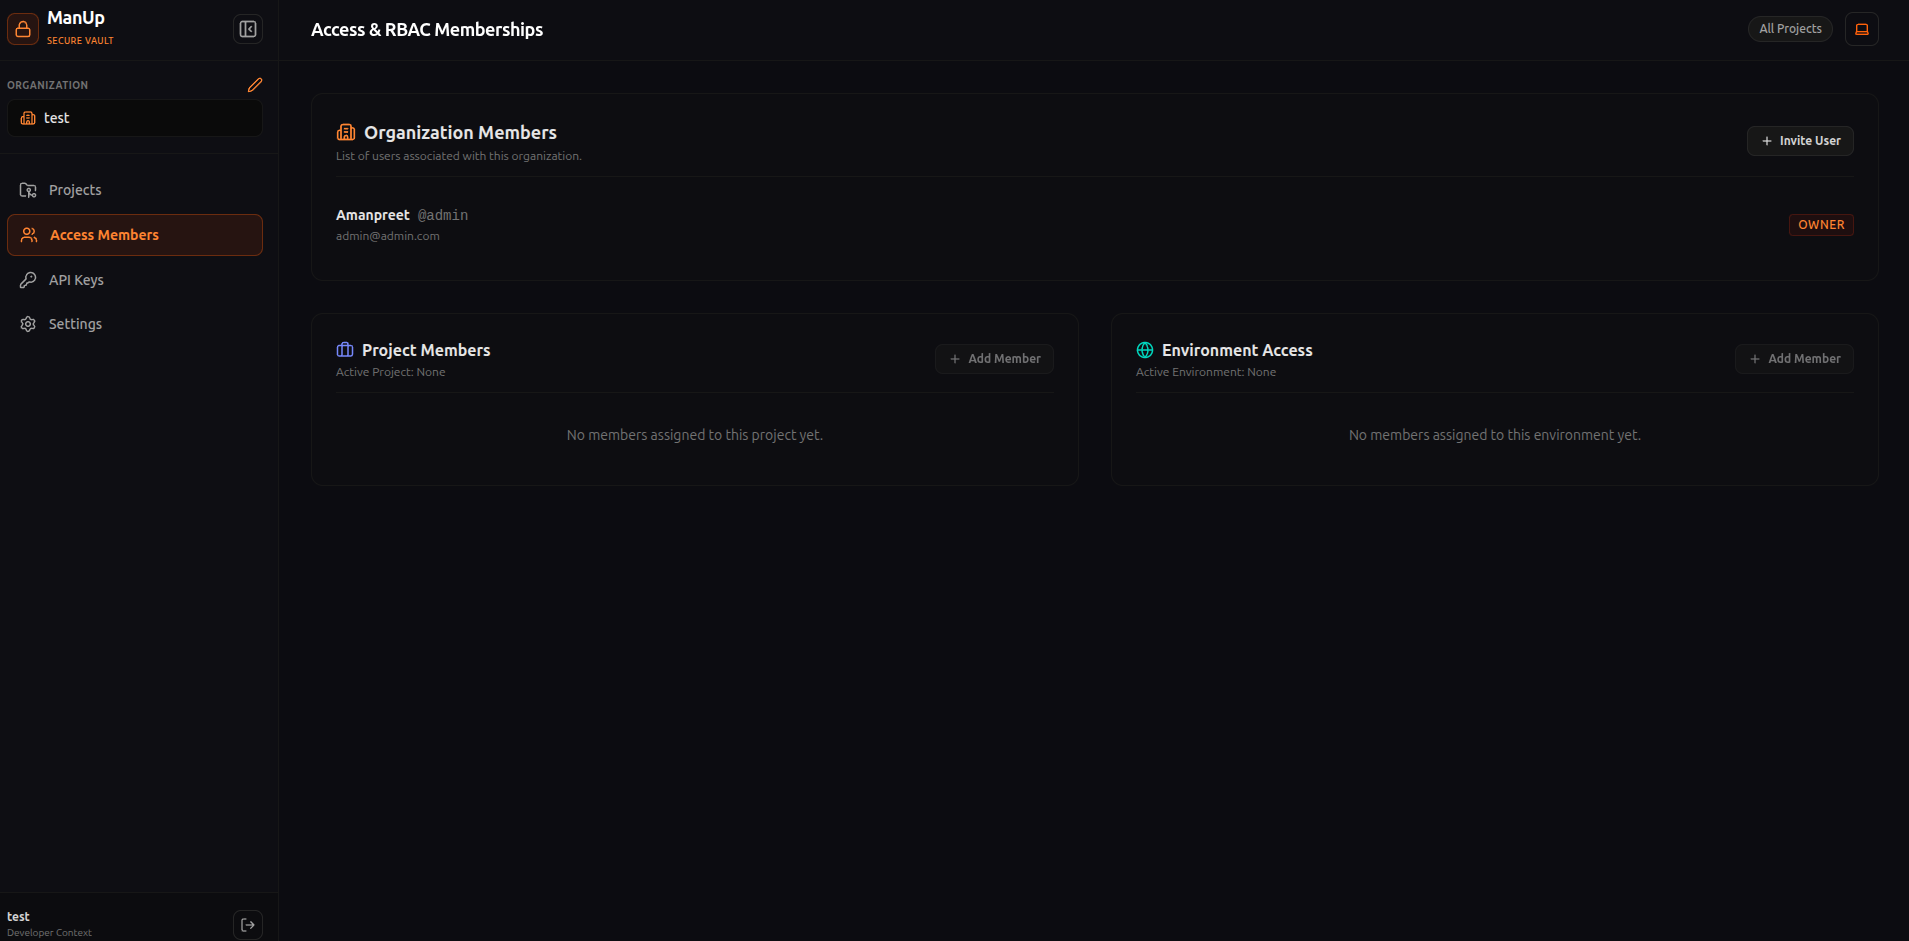The height and width of the screenshot is (941, 1909).
Task: Go to Projects in the sidebar
Action: pos(135,190)
